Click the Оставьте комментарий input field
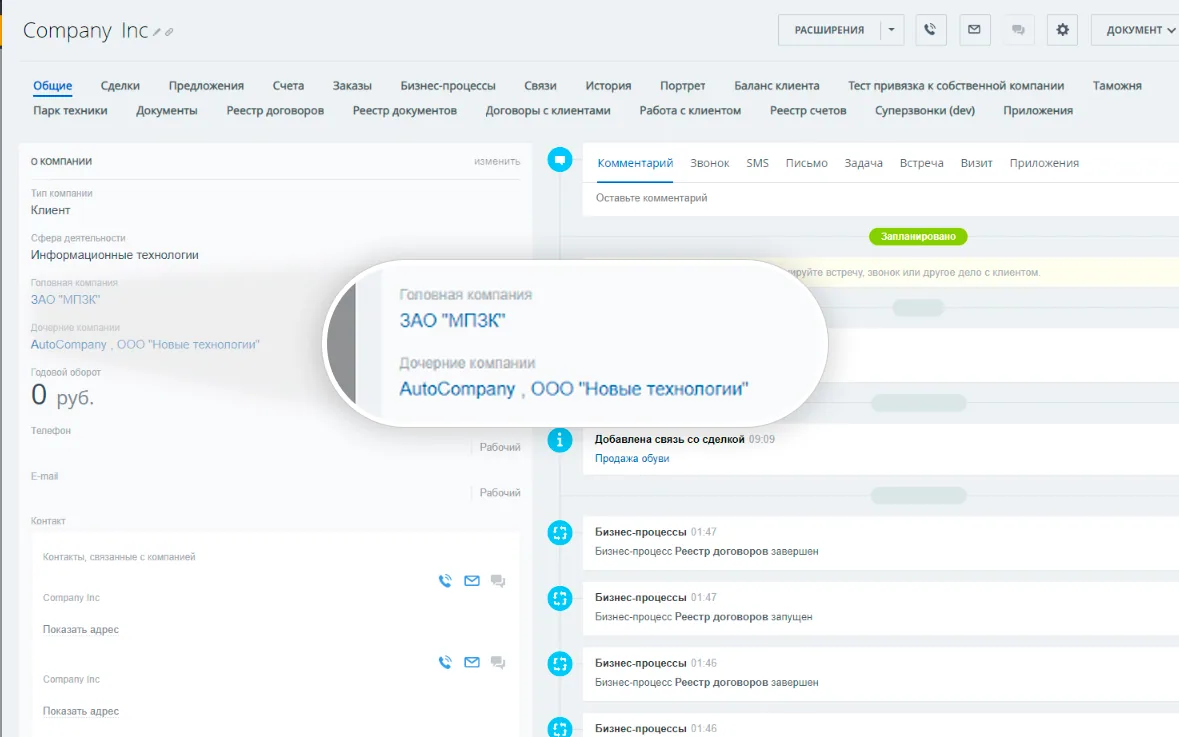Screen dimensions: 1179x737 [x=880, y=198]
